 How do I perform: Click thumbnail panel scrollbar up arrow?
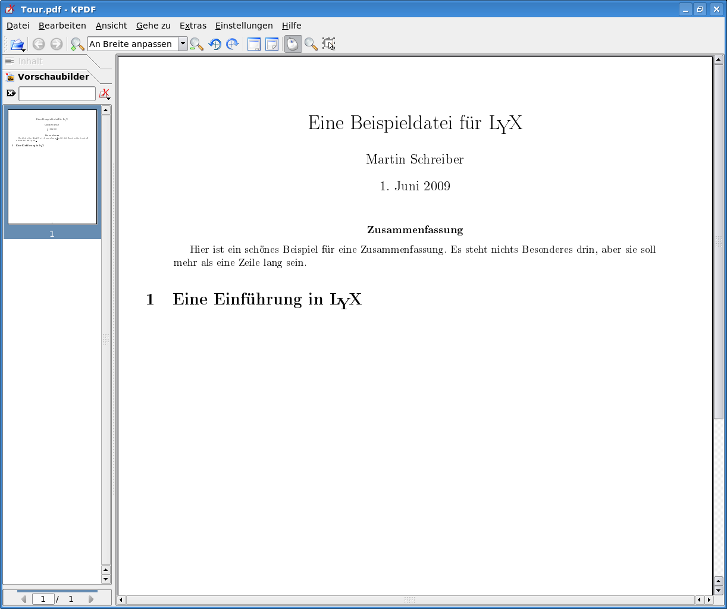click(106, 110)
